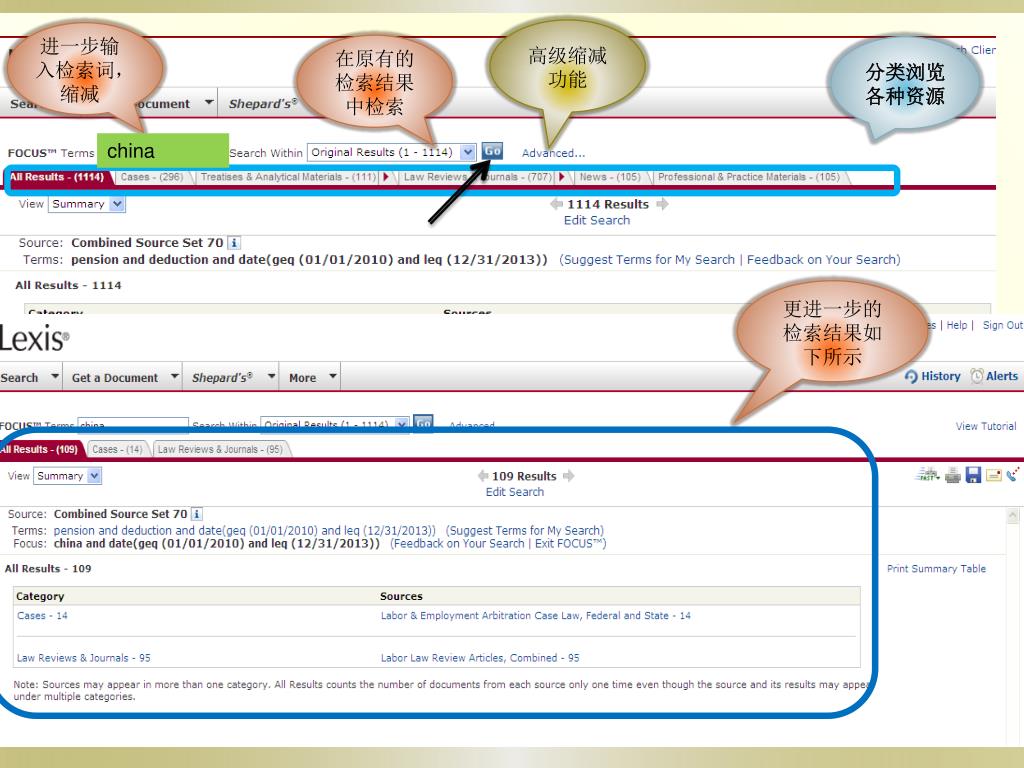Click next-results arrow beside 1114 Results

tap(662, 204)
